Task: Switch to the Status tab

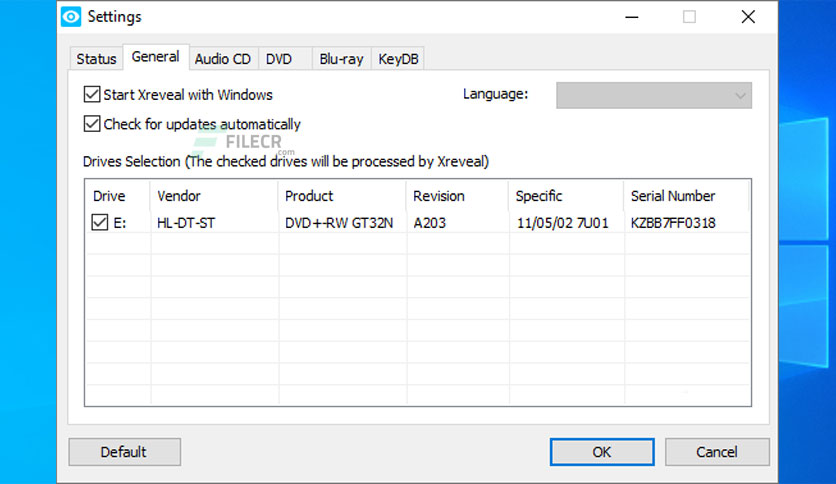Action: coord(96,59)
